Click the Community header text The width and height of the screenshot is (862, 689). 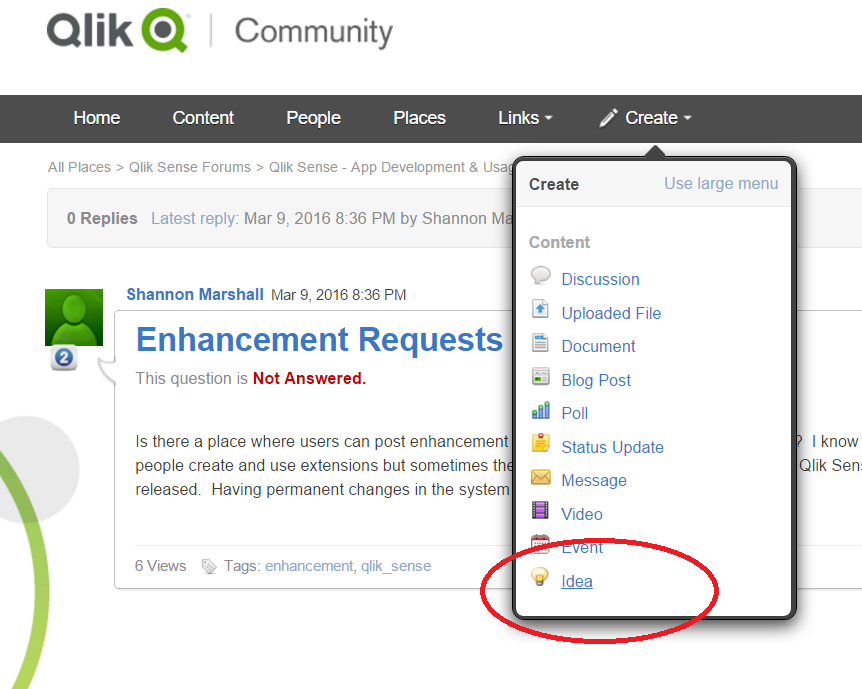(314, 32)
